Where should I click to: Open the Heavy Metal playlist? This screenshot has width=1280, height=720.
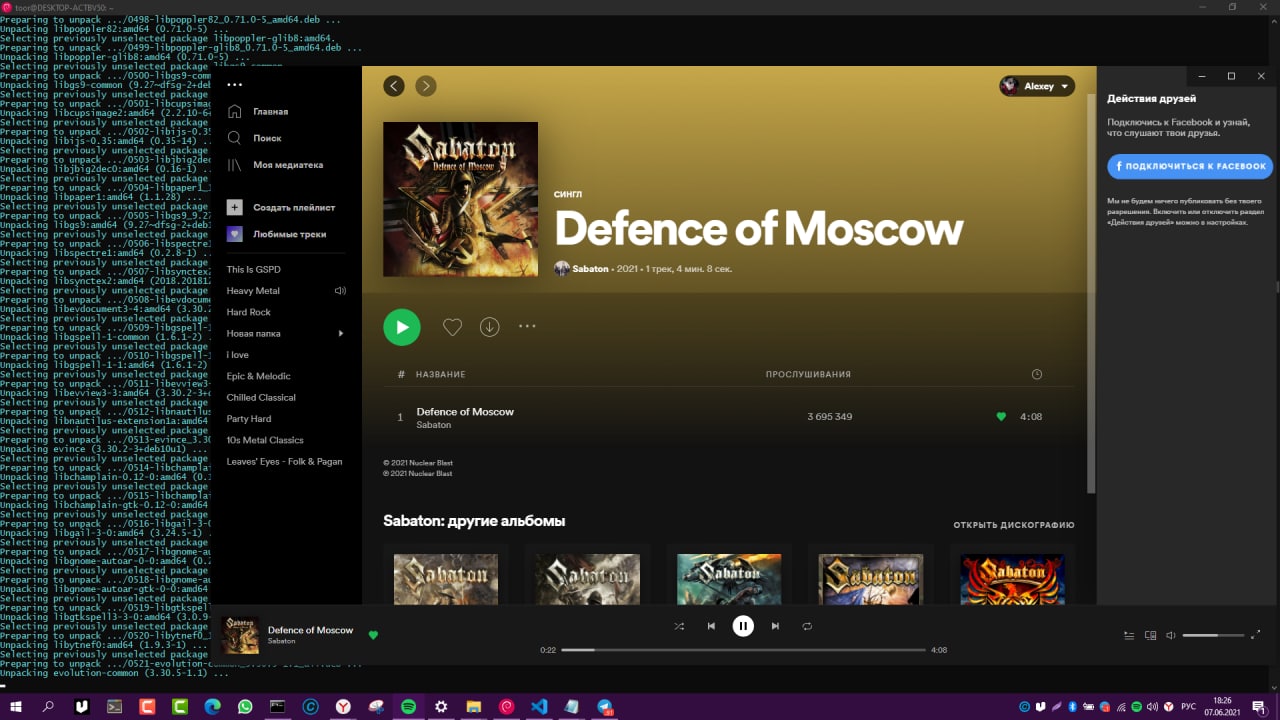(x=253, y=291)
